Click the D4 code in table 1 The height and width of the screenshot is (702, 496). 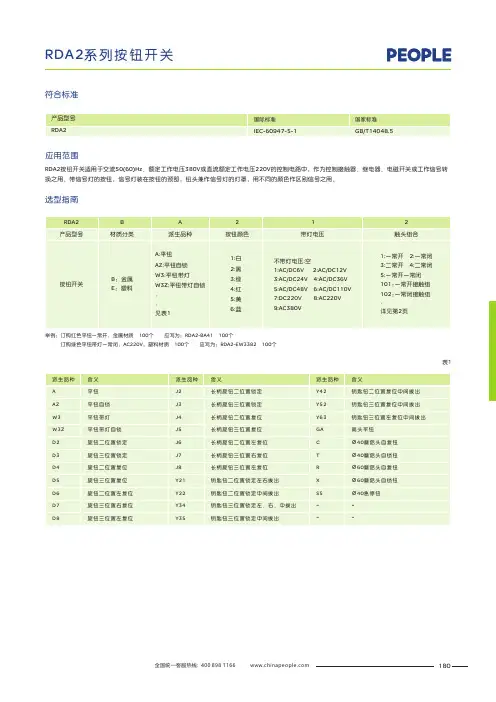[x=56, y=467]
